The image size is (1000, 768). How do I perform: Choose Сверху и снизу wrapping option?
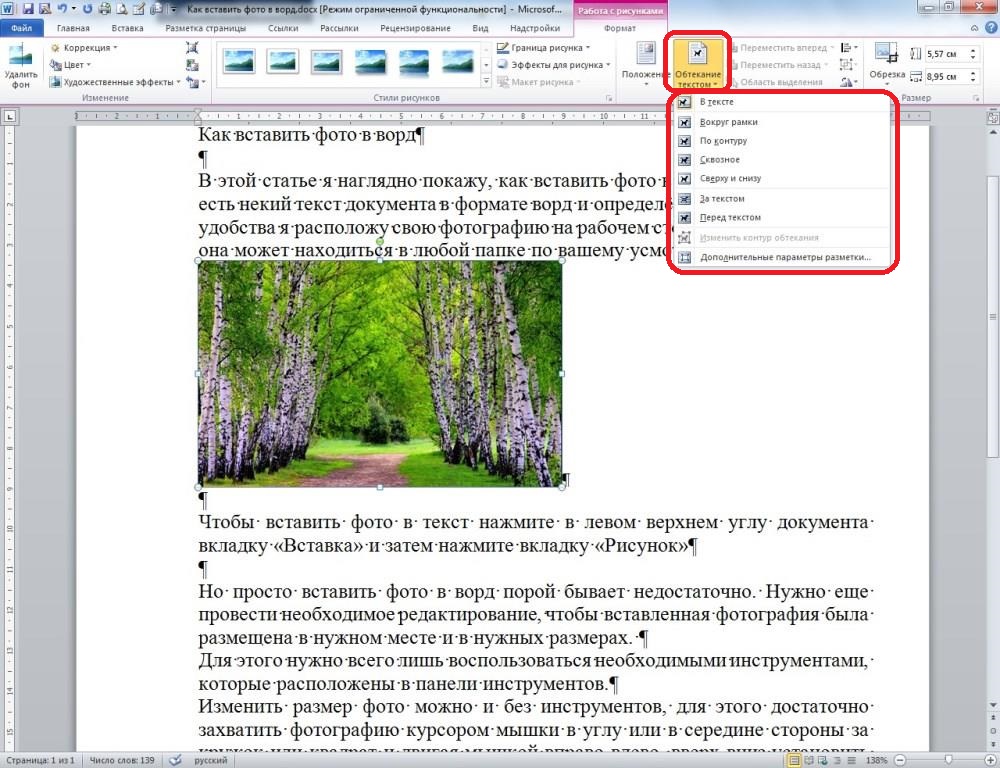782,179
